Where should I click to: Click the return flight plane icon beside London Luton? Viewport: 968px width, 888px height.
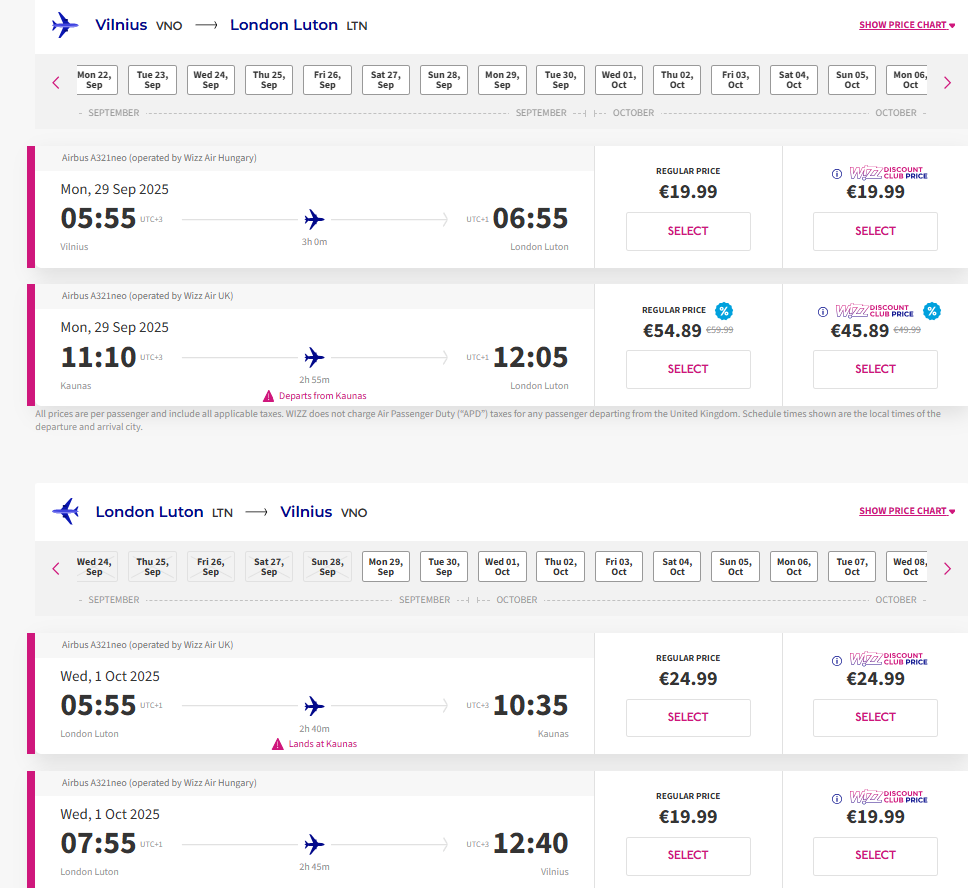tap(65, 511)
